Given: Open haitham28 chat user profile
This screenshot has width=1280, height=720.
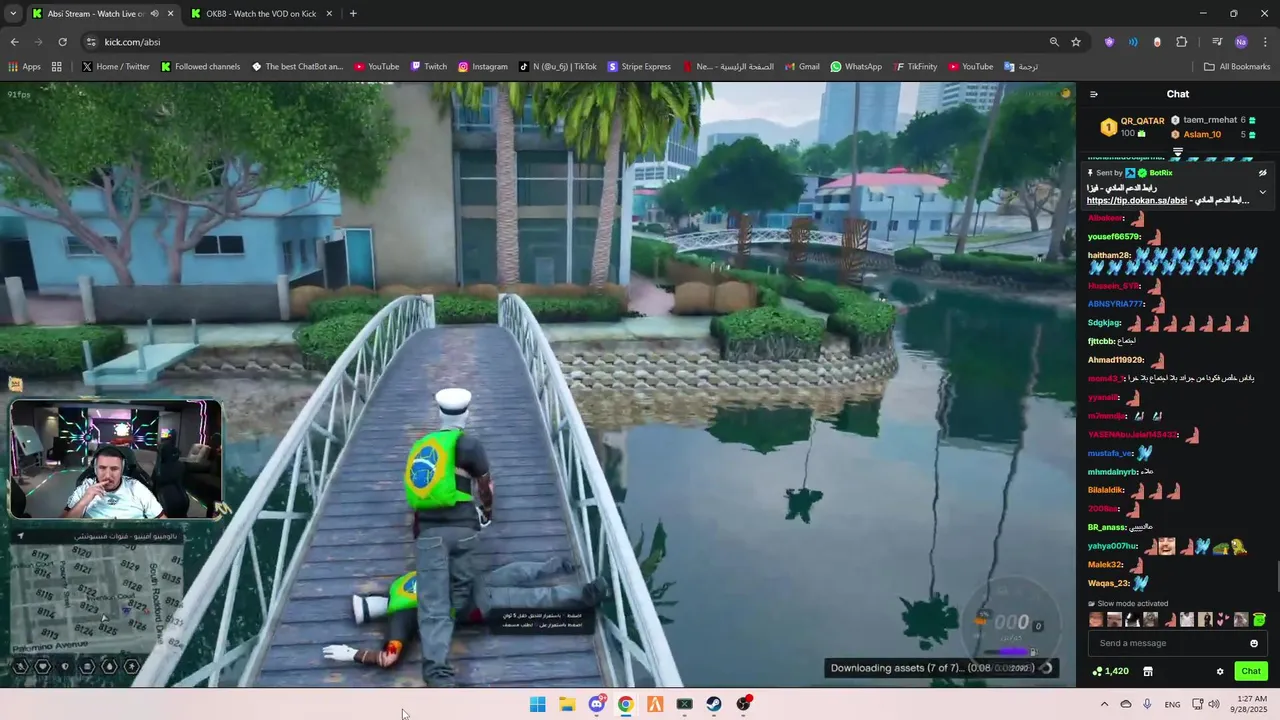Looking at the screenshot, I should click(x=1109, y=255).
